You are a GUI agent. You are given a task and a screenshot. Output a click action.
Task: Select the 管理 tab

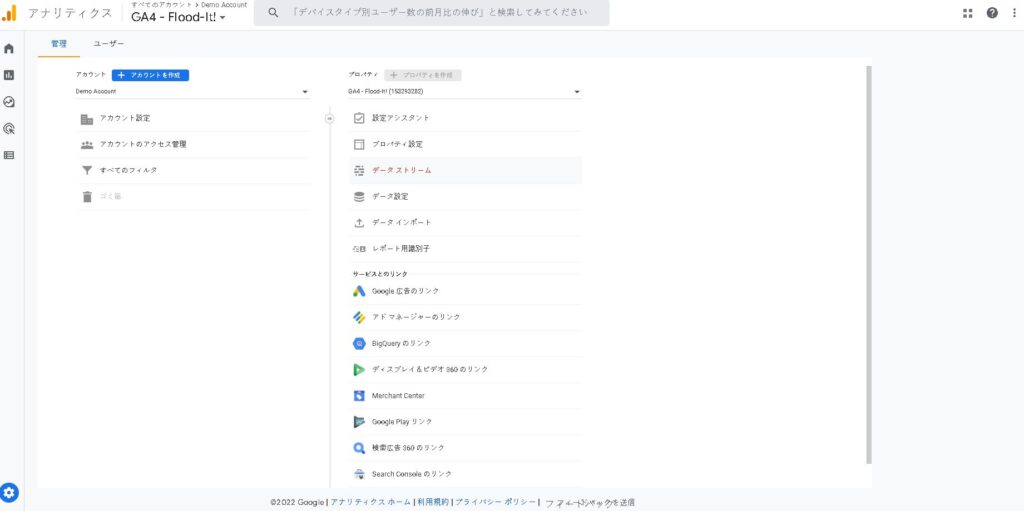point(59,44)
